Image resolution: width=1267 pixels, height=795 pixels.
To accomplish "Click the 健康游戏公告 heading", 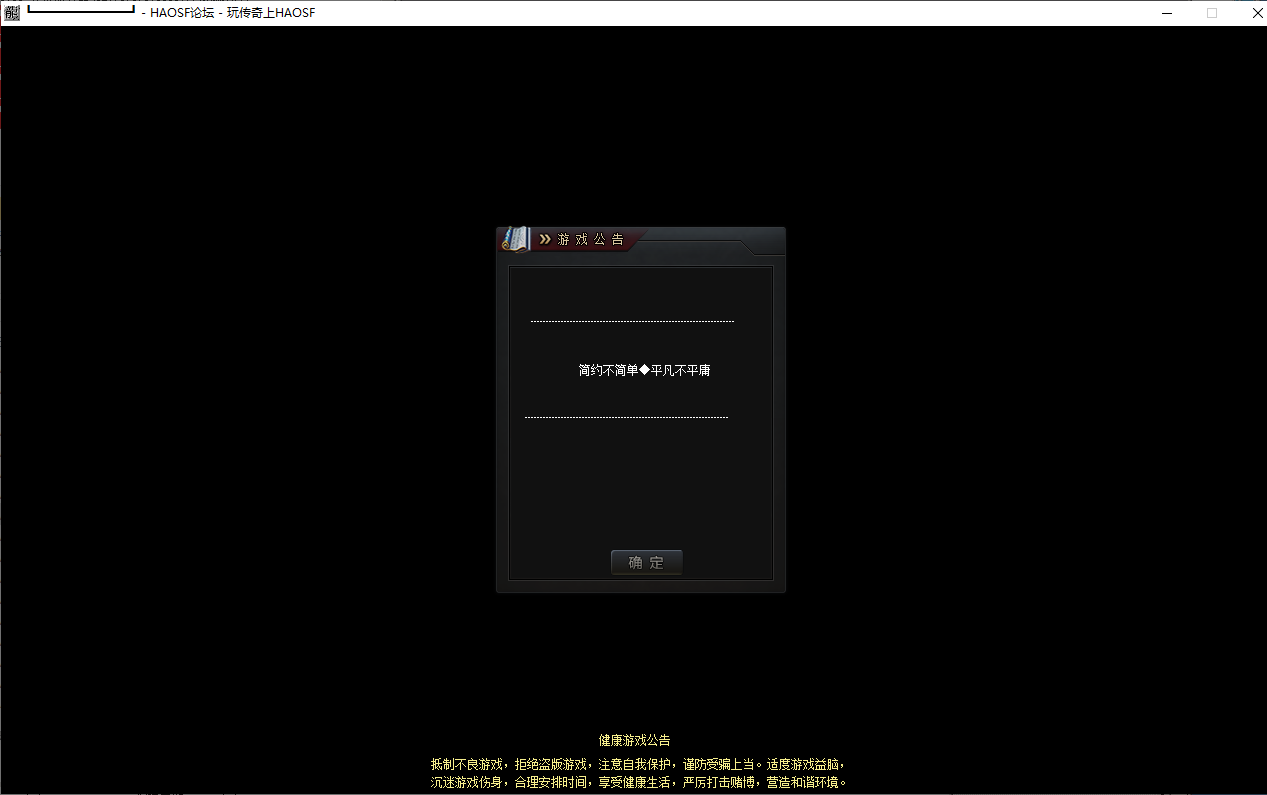I will click(x=634, y=740).
